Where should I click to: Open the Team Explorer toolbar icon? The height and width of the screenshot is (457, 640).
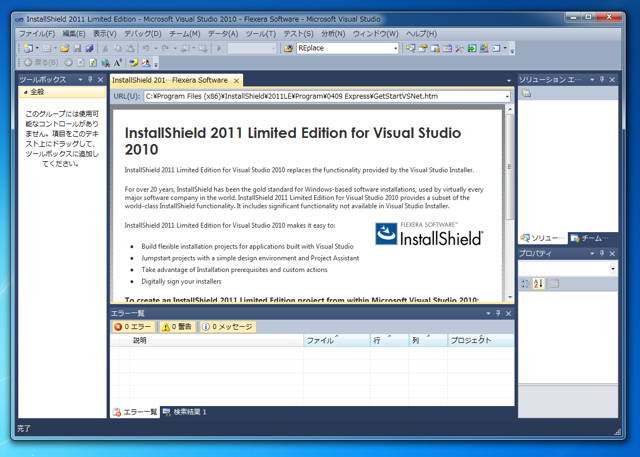pos(435,49)
